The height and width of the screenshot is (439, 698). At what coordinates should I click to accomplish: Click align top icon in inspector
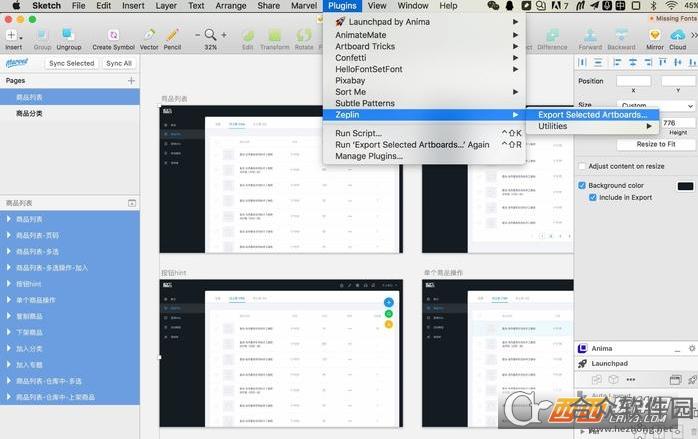(x=663, y=62)
